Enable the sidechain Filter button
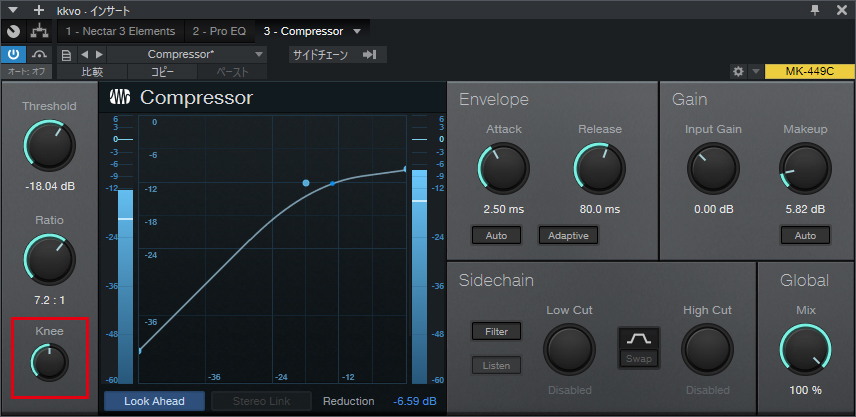 496,331
